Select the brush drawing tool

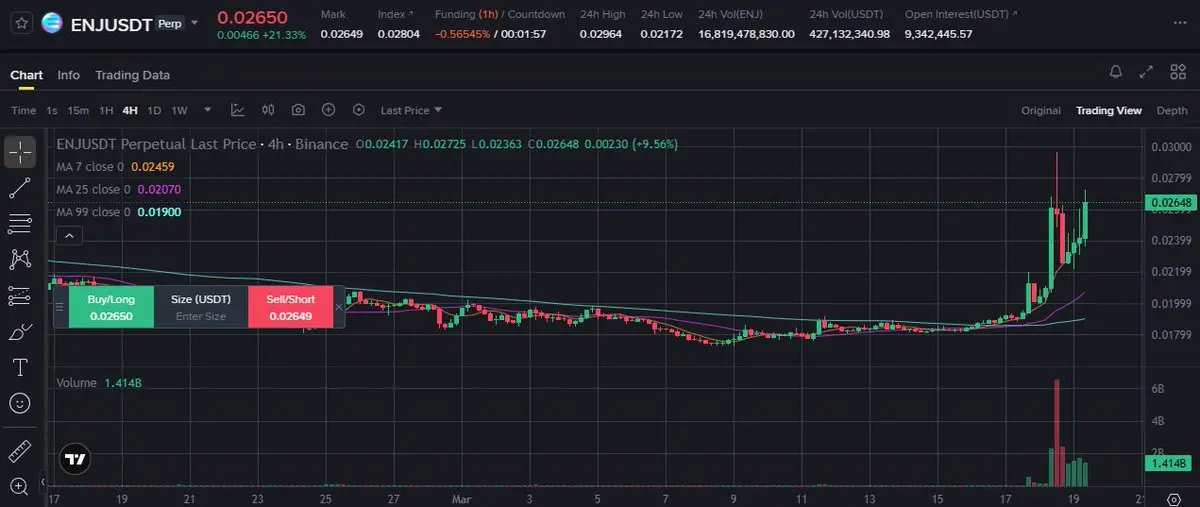point(19,331)
